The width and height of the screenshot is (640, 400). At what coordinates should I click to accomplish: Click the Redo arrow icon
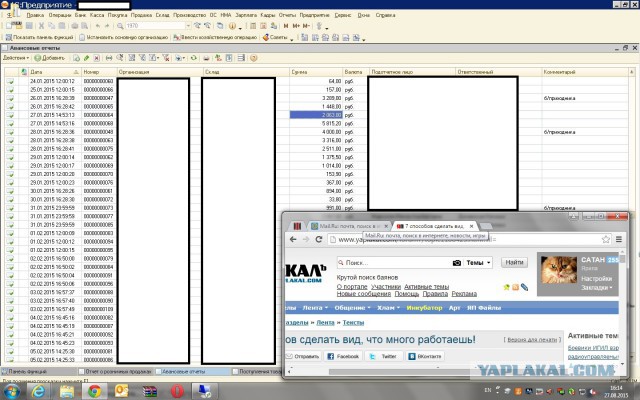(107, 26)
